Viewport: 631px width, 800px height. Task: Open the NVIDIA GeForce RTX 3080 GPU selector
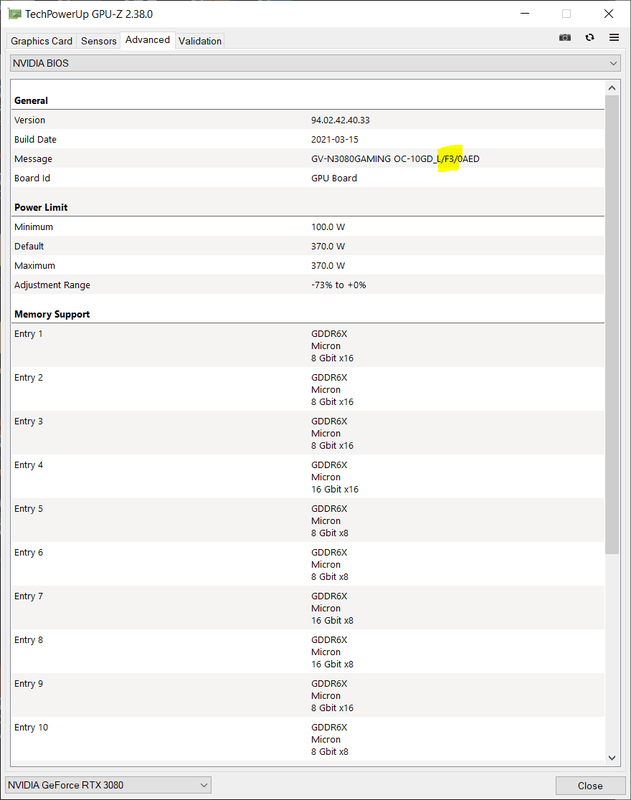(108, 785)
